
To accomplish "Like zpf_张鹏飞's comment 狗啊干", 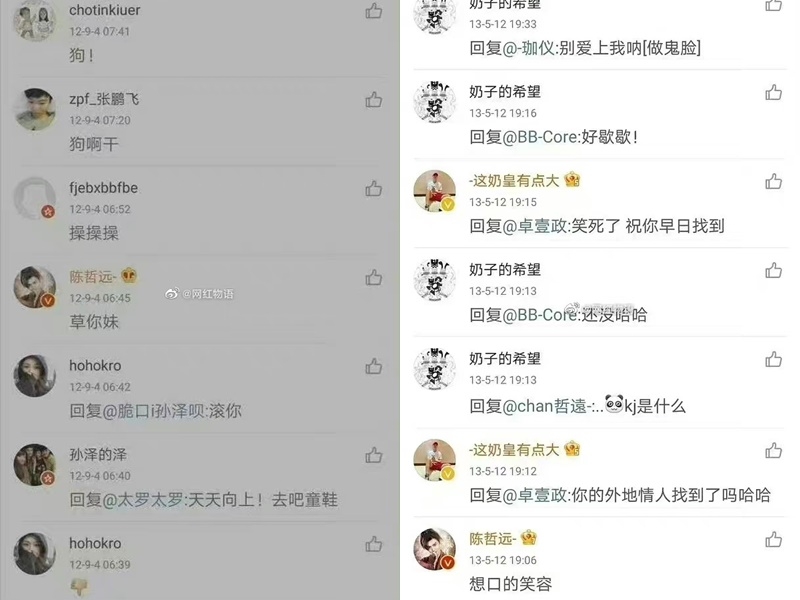I will pyautogui.click(x=373, y=99).
